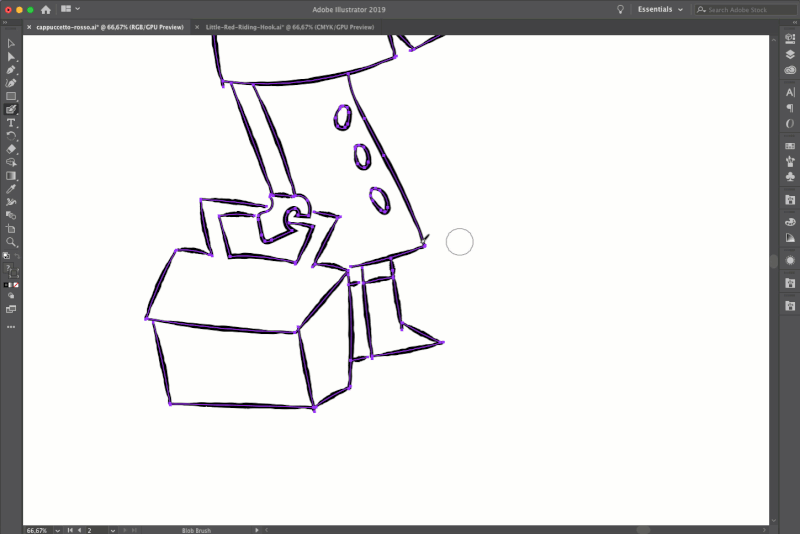Select the Rectangle tool
The height and width of the screenshot is (534, 800).
click(x=11, y=96)
